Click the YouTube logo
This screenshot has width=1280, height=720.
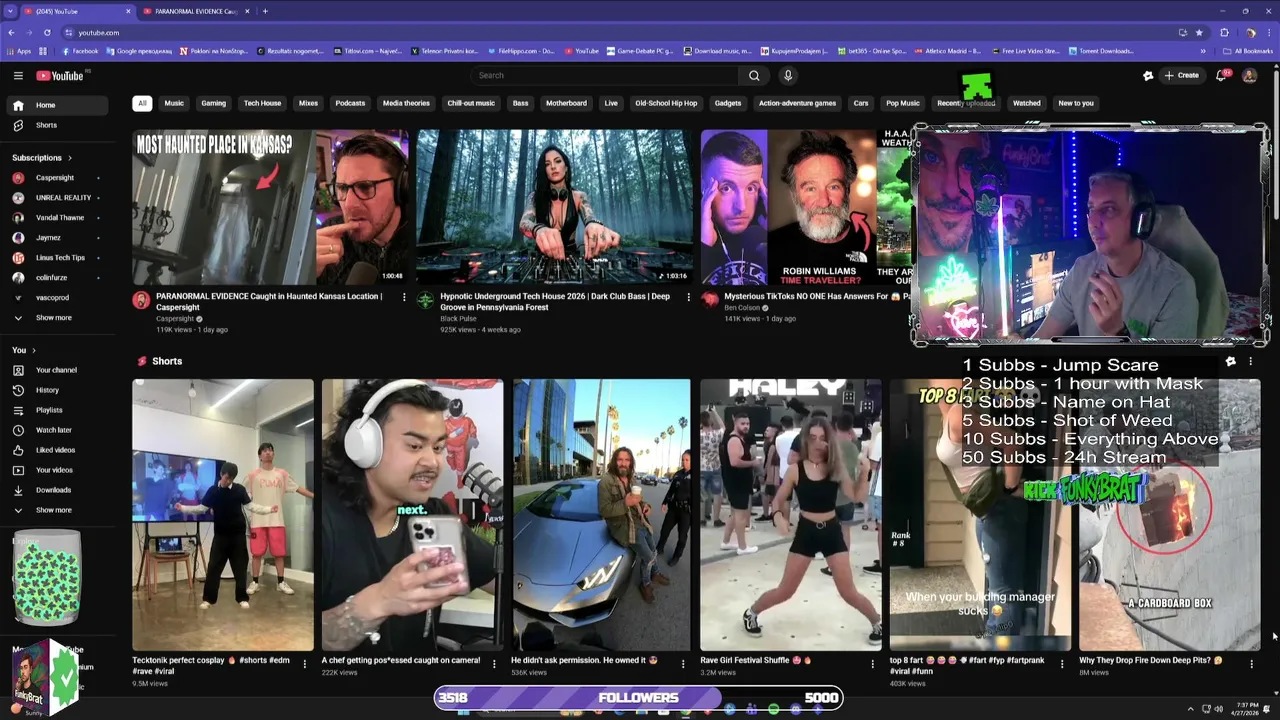click(60, 75)
